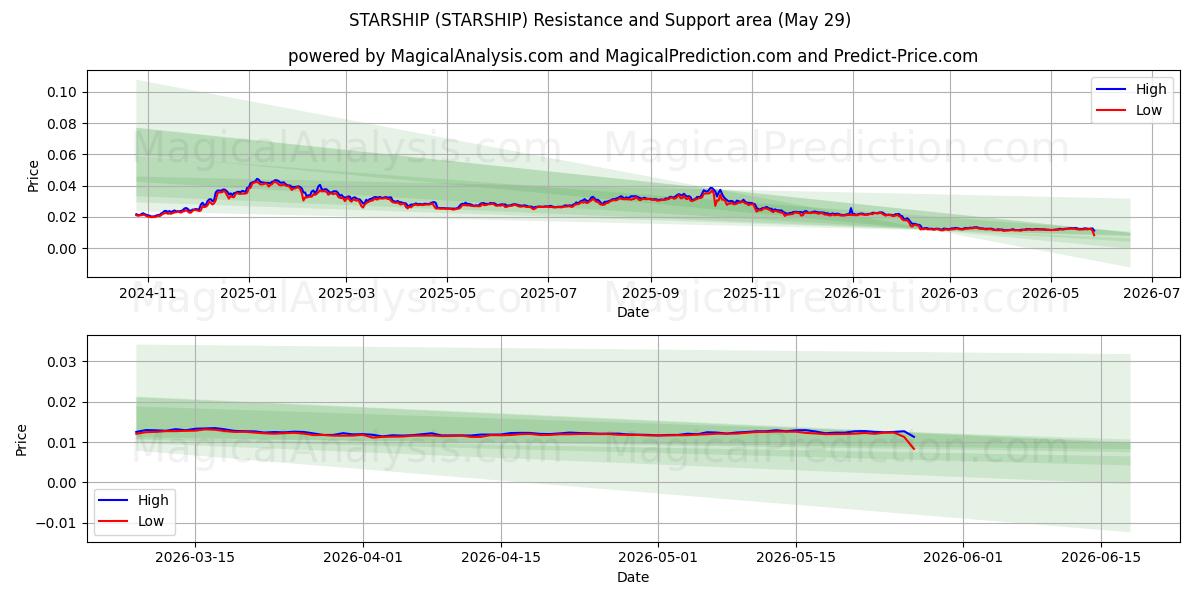
Task: Click the final price drop at the end of the bottom chart line
Action: pyautogui.click(x=910, y=441)
